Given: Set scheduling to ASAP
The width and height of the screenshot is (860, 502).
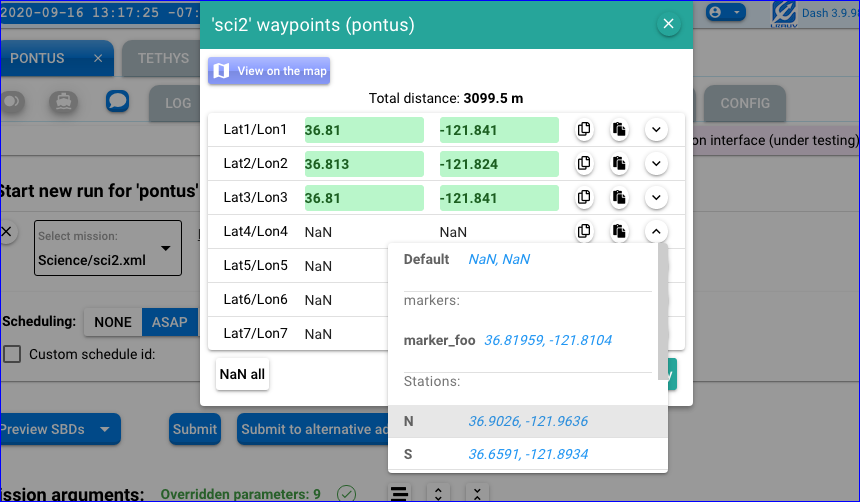Looking at the screenshot, I should click(169, 322).
